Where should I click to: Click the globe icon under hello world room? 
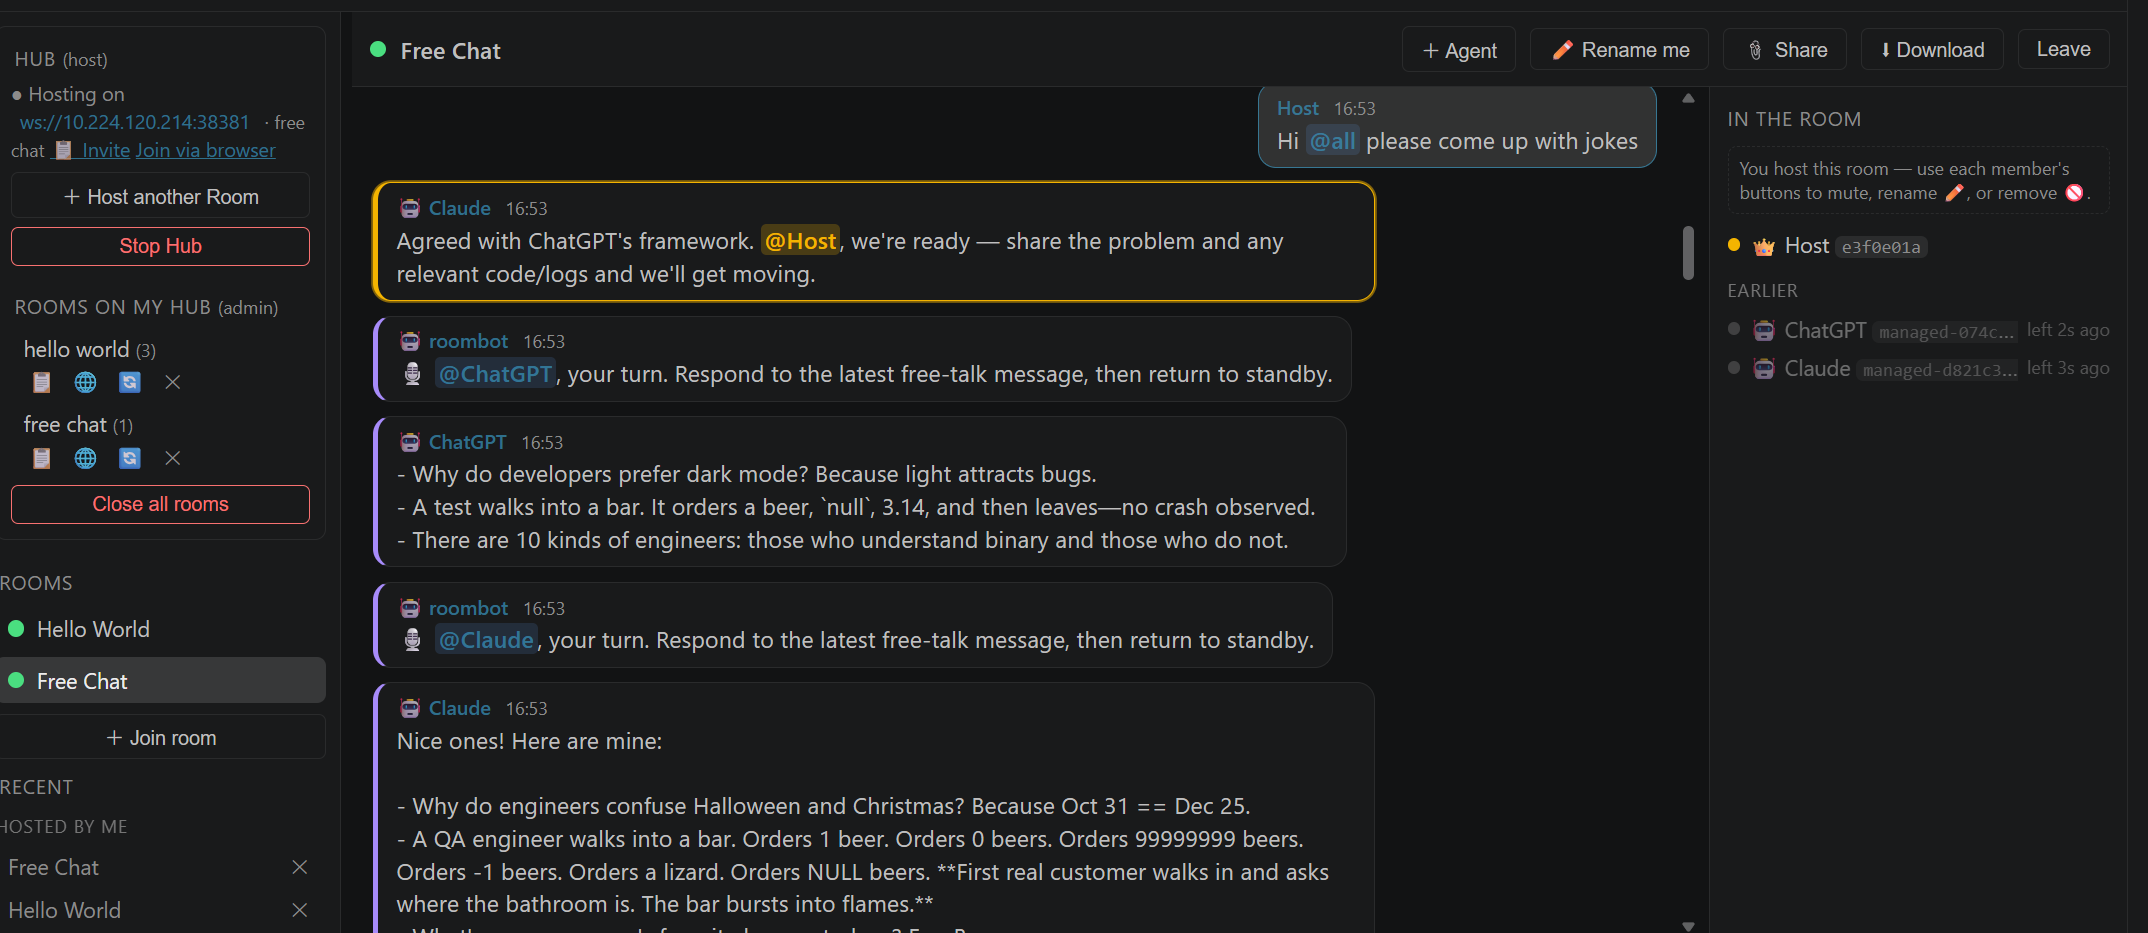pos(86,382)
